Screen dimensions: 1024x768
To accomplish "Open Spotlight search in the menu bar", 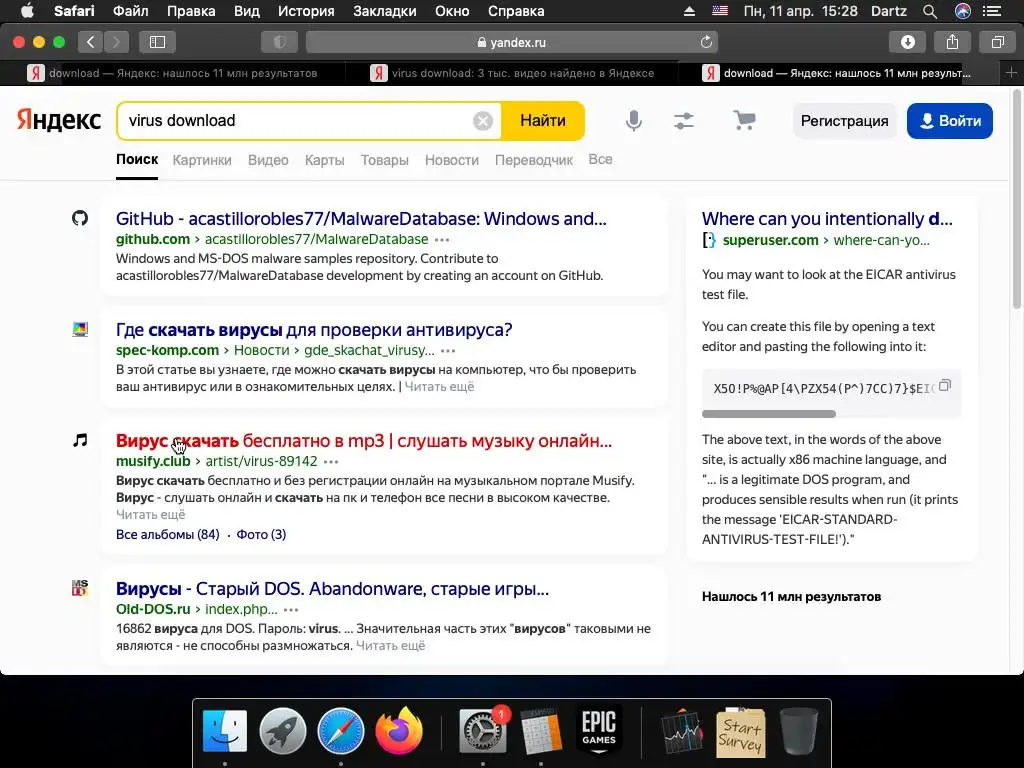I will (x=930, y=11).
